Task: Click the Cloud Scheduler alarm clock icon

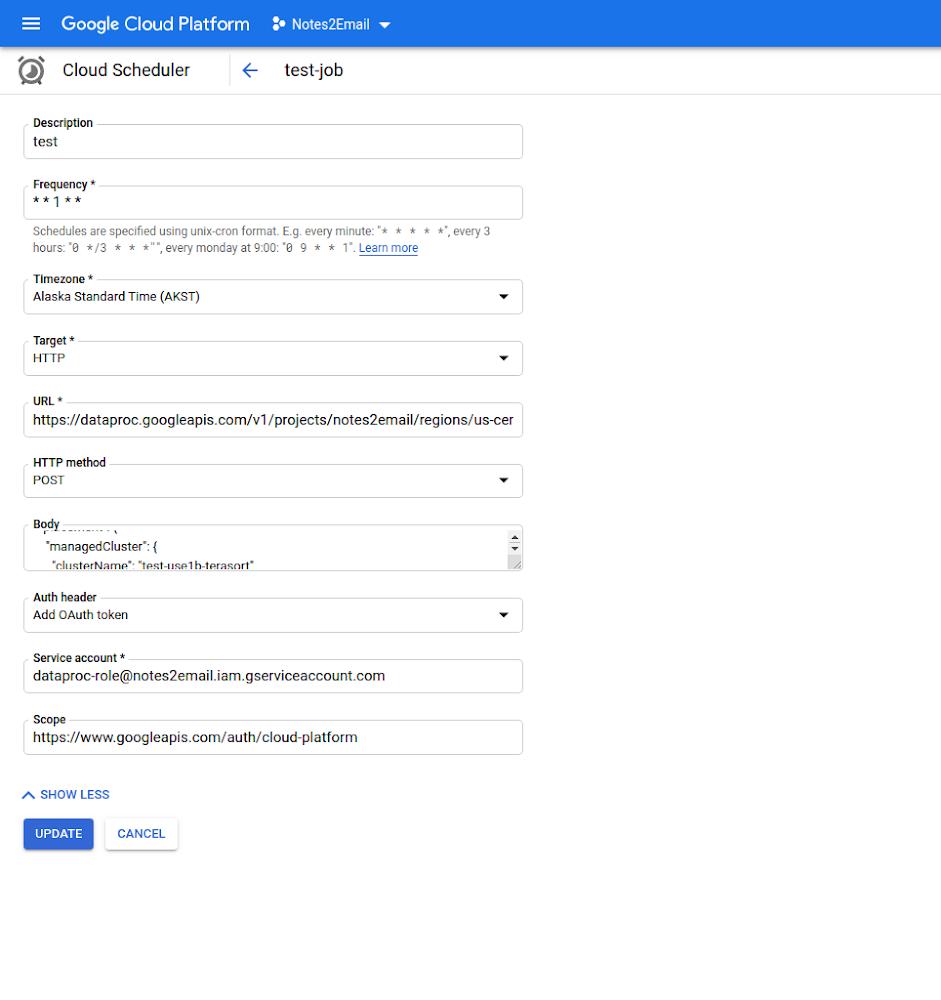Action: click(30, 70)
